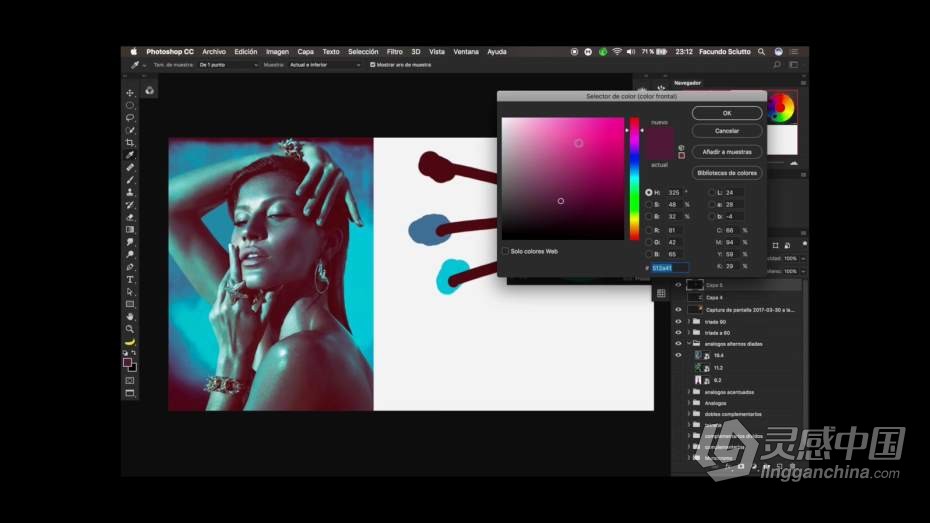Select the Eyedropper tool in toolbar
930x523 pixels.
click(130, 155)
